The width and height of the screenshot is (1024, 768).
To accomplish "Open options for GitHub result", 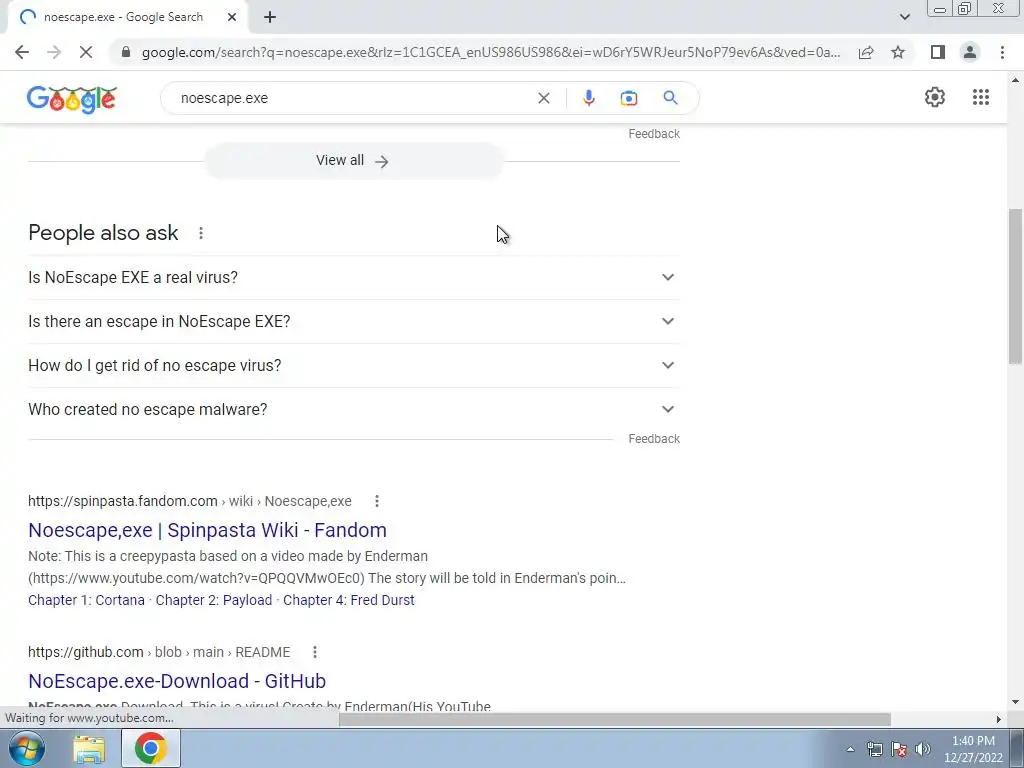I will pos(315,652).
